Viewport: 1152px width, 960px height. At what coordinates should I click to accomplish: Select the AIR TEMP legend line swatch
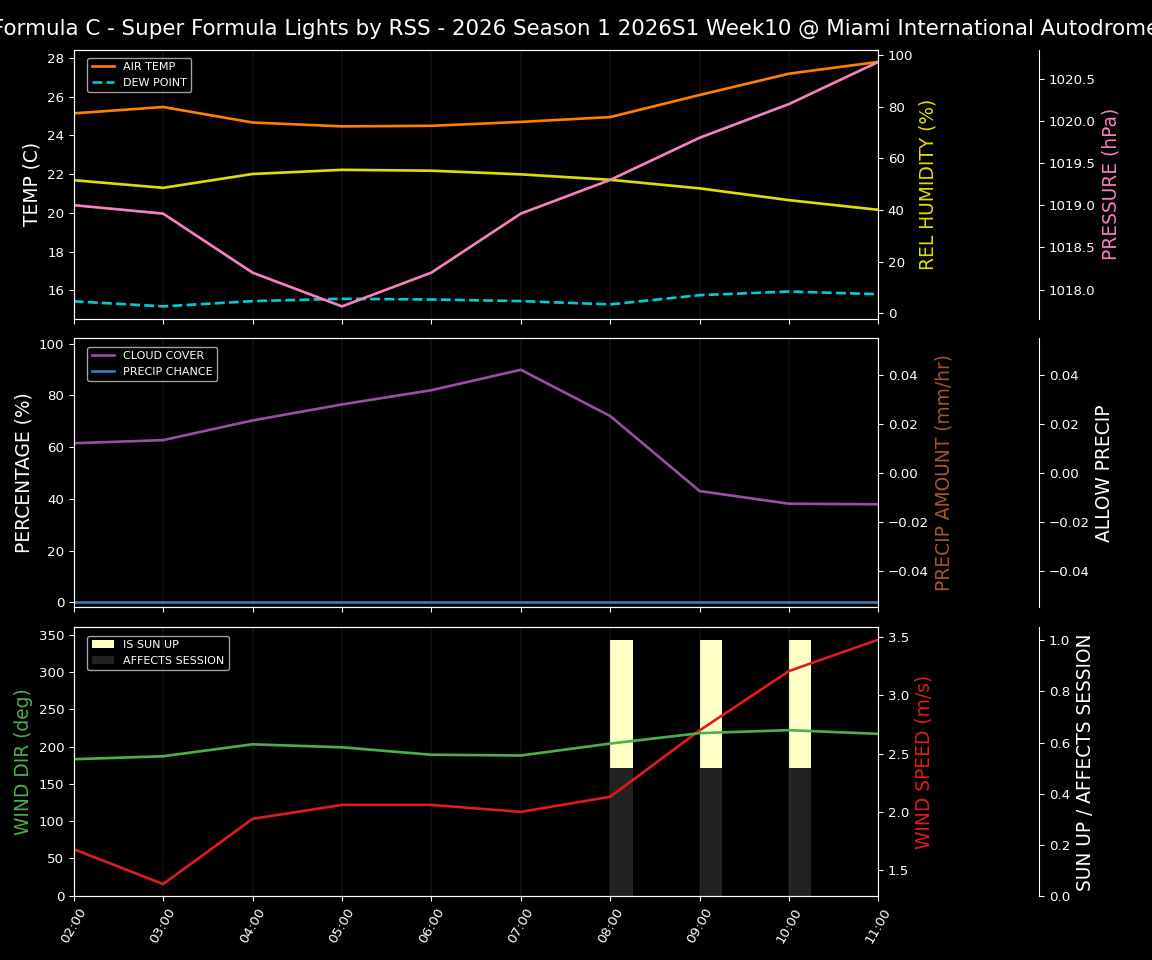click(102, 67)
